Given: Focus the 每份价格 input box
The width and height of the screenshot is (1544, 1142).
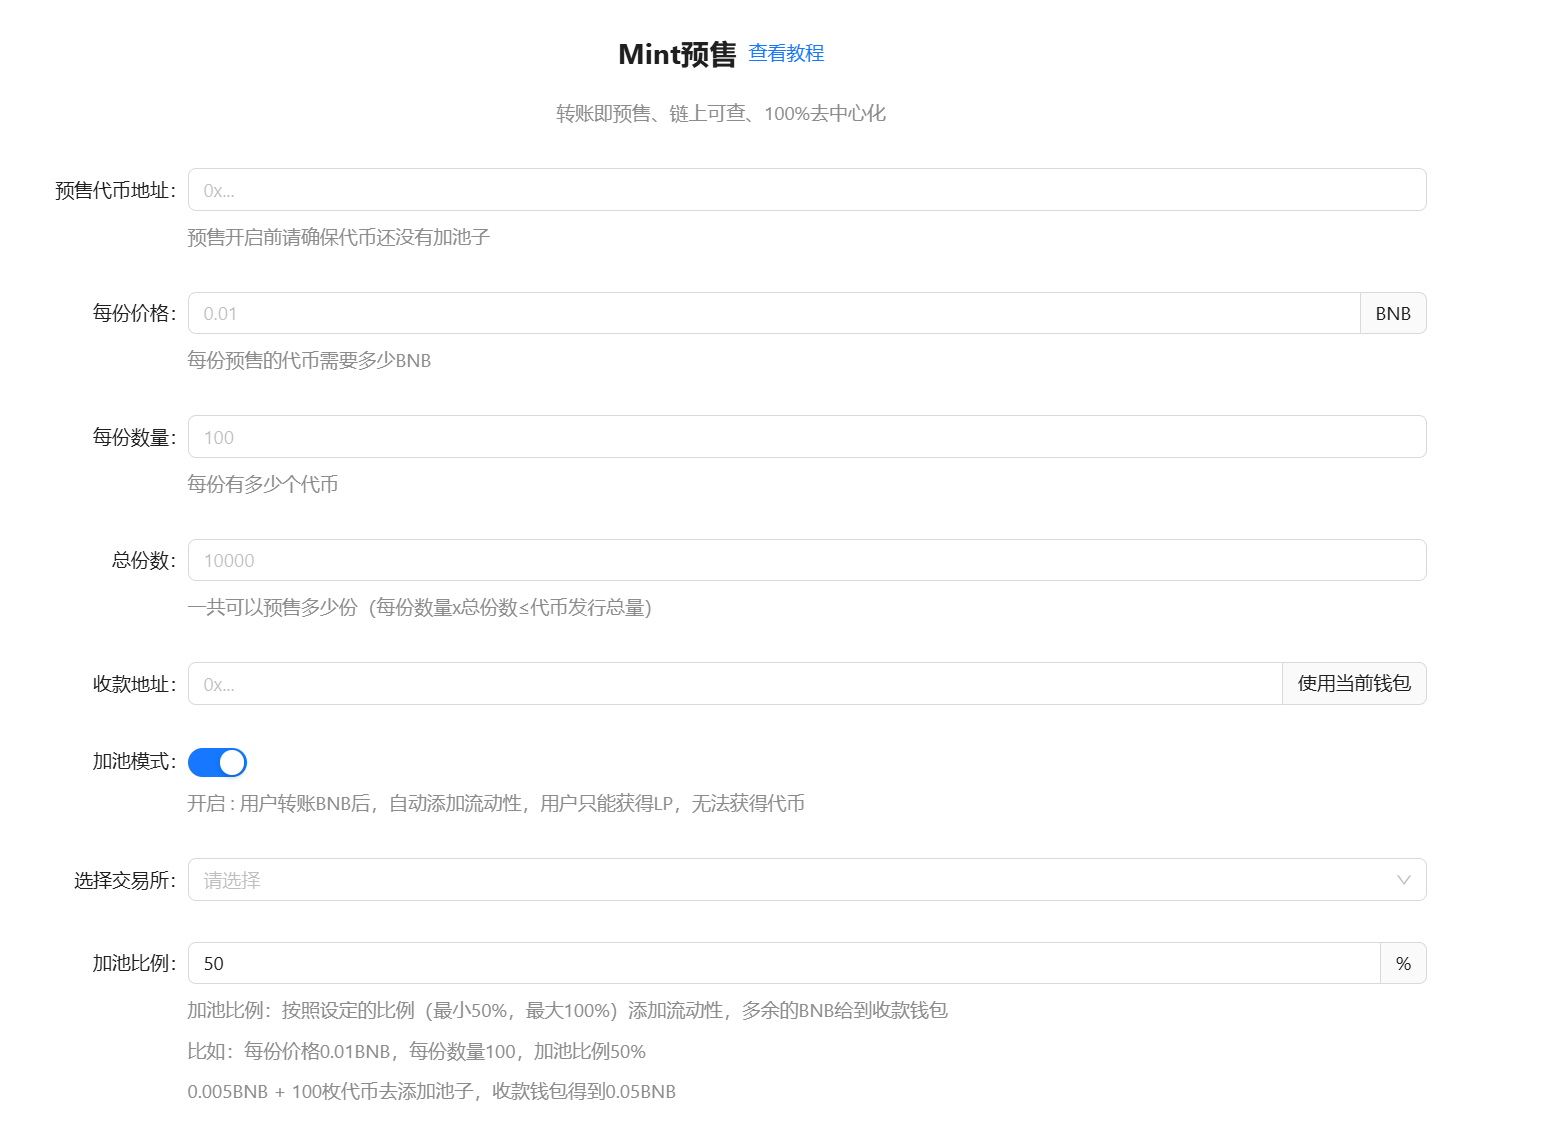Looking at the screenshot, I should [773, 314].
